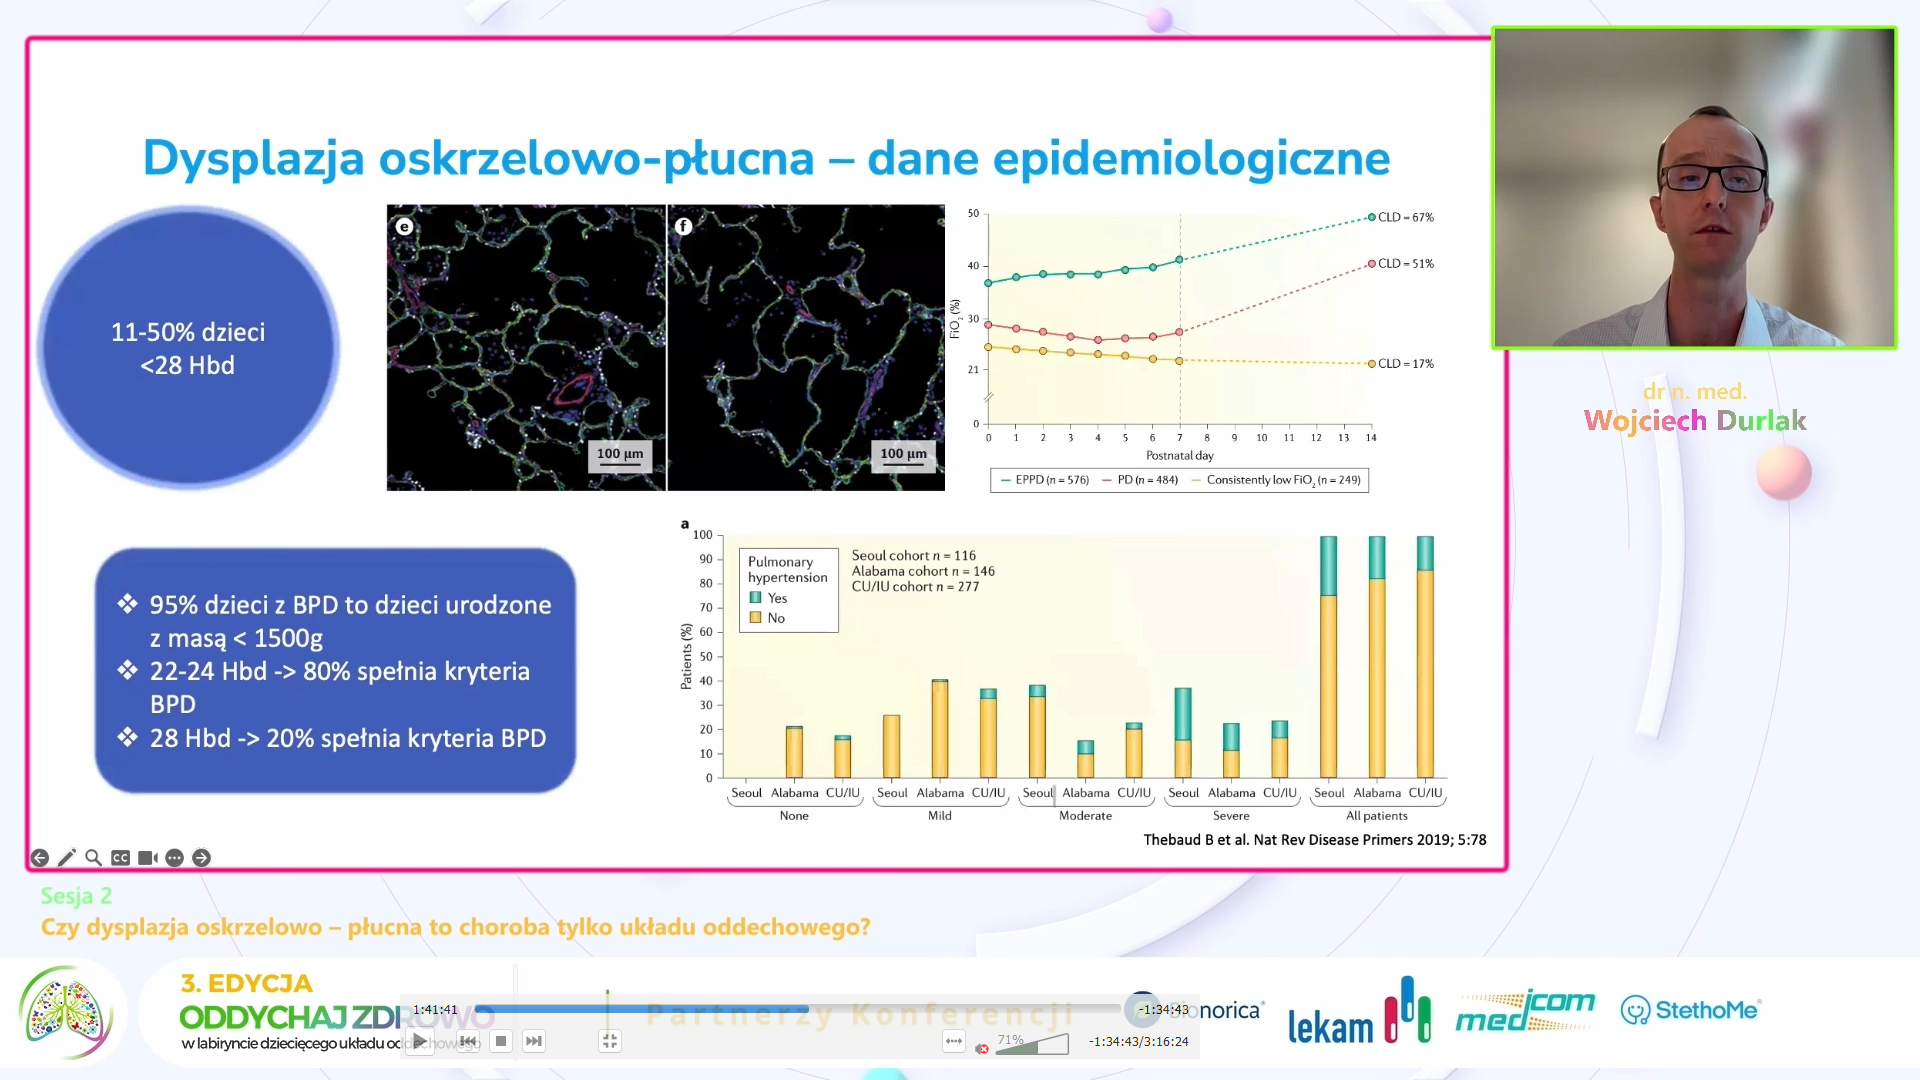
Task: Toggle closed captions CC button
Action: [121, 858]
